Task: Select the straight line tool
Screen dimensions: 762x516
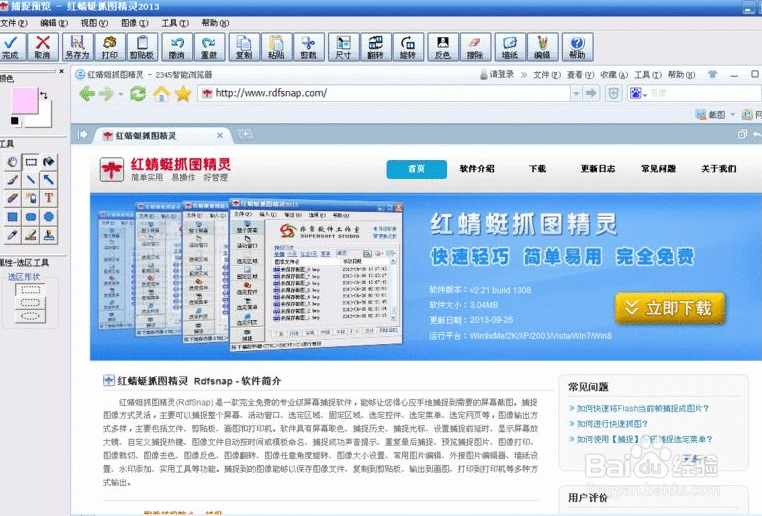Action: pos(31,180)
